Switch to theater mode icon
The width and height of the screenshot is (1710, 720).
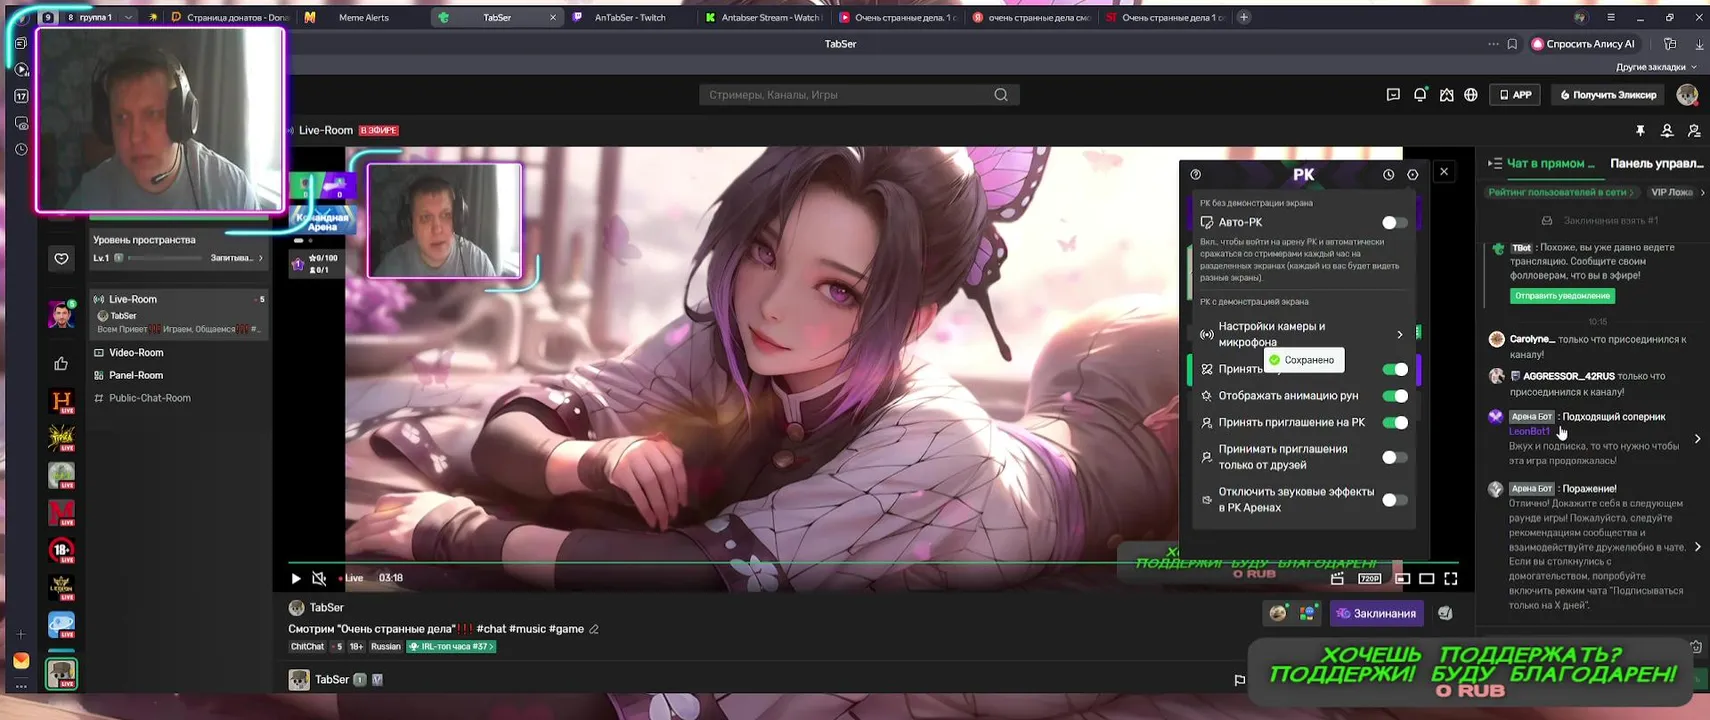[x=1427, y=578]
